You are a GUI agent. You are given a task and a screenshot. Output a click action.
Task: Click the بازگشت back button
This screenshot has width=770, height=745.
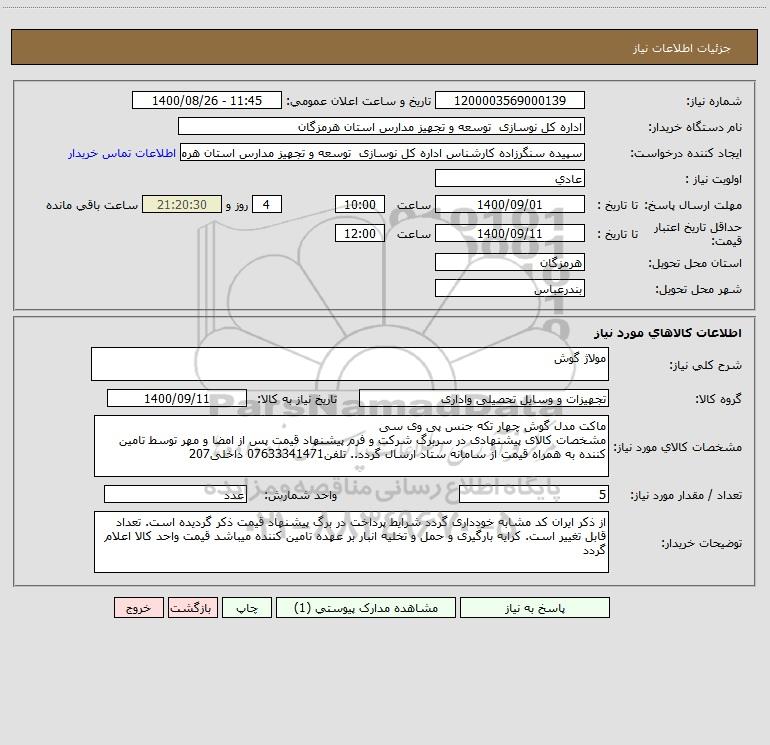pyautogui.click(x=192, y=607)
